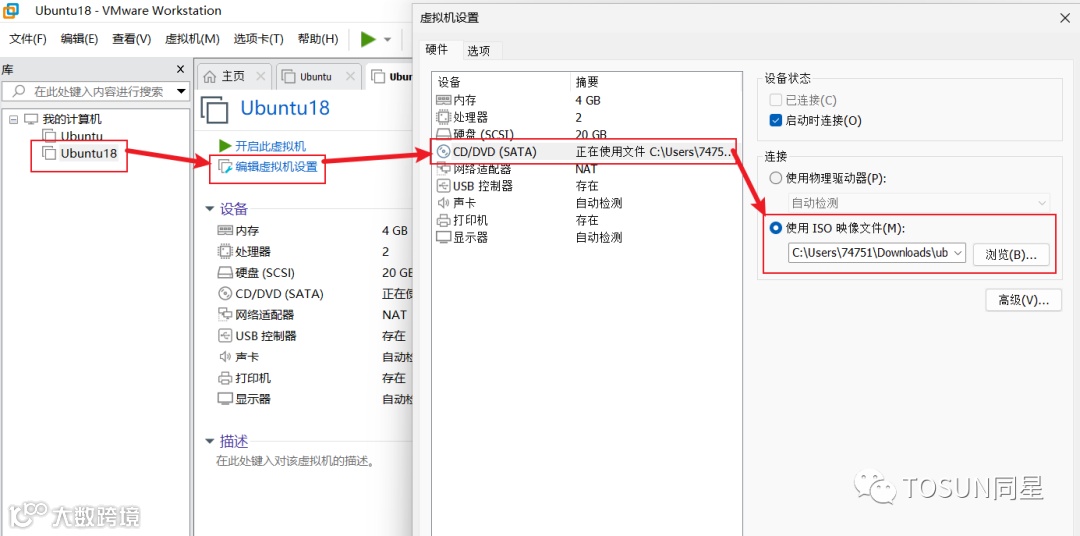Click the 显示器 icon in the VM summary

pyautogui.click(x=225, y=399)
